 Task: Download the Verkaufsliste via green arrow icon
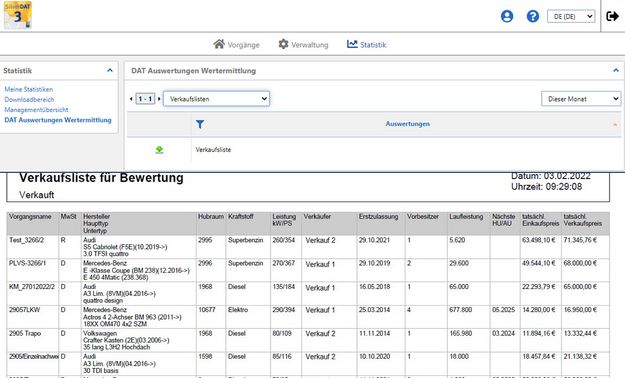click(x=159, y=150)
